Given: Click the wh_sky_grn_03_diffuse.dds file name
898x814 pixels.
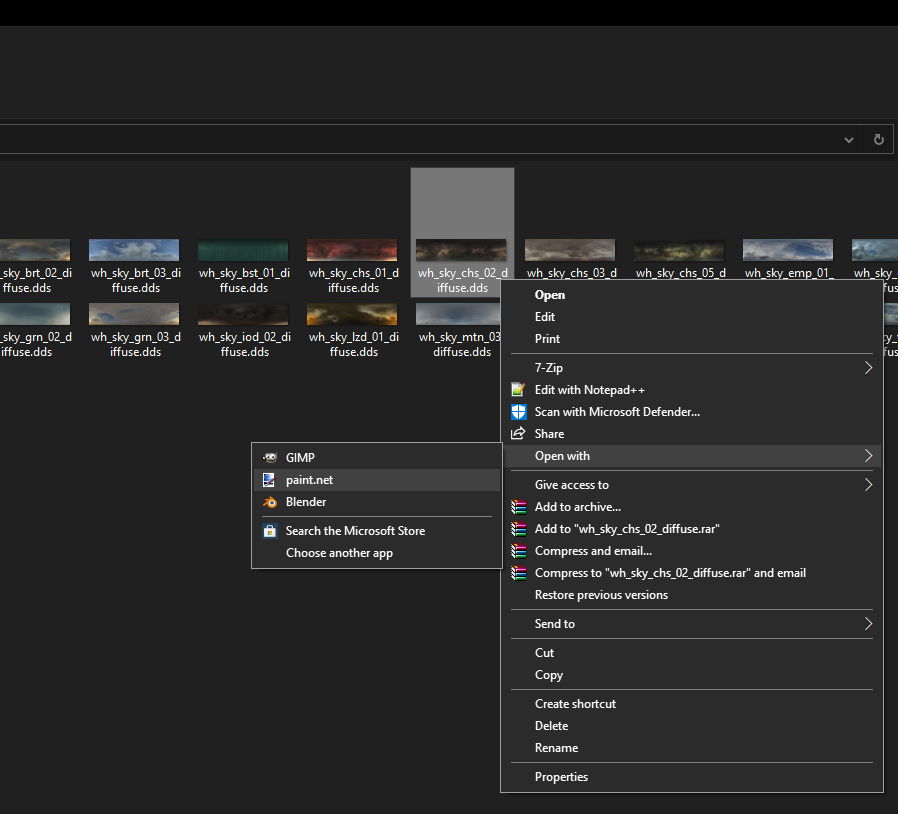Looking at the screenshot, I should (136, 345).
